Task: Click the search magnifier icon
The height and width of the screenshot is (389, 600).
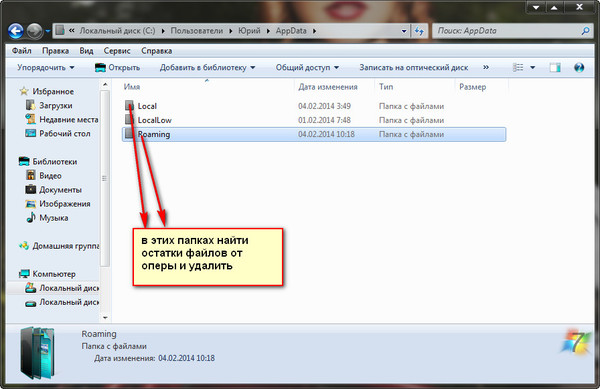Action: coord(585,31)
